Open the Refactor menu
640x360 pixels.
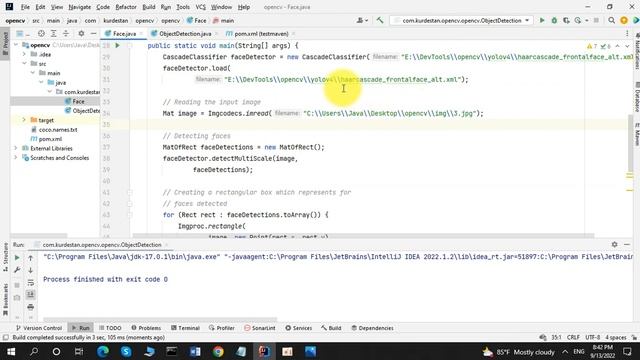(x=126, y=7)
